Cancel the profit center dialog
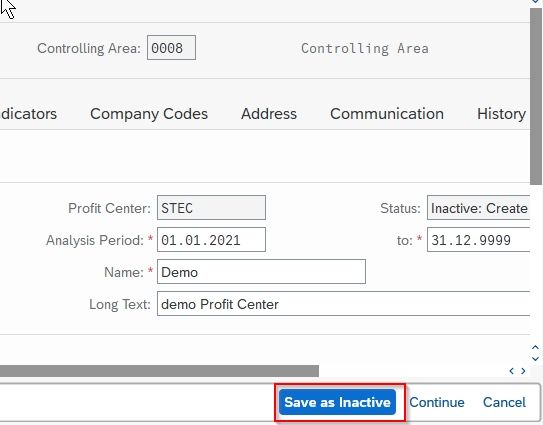 click(x=504, y=402)
